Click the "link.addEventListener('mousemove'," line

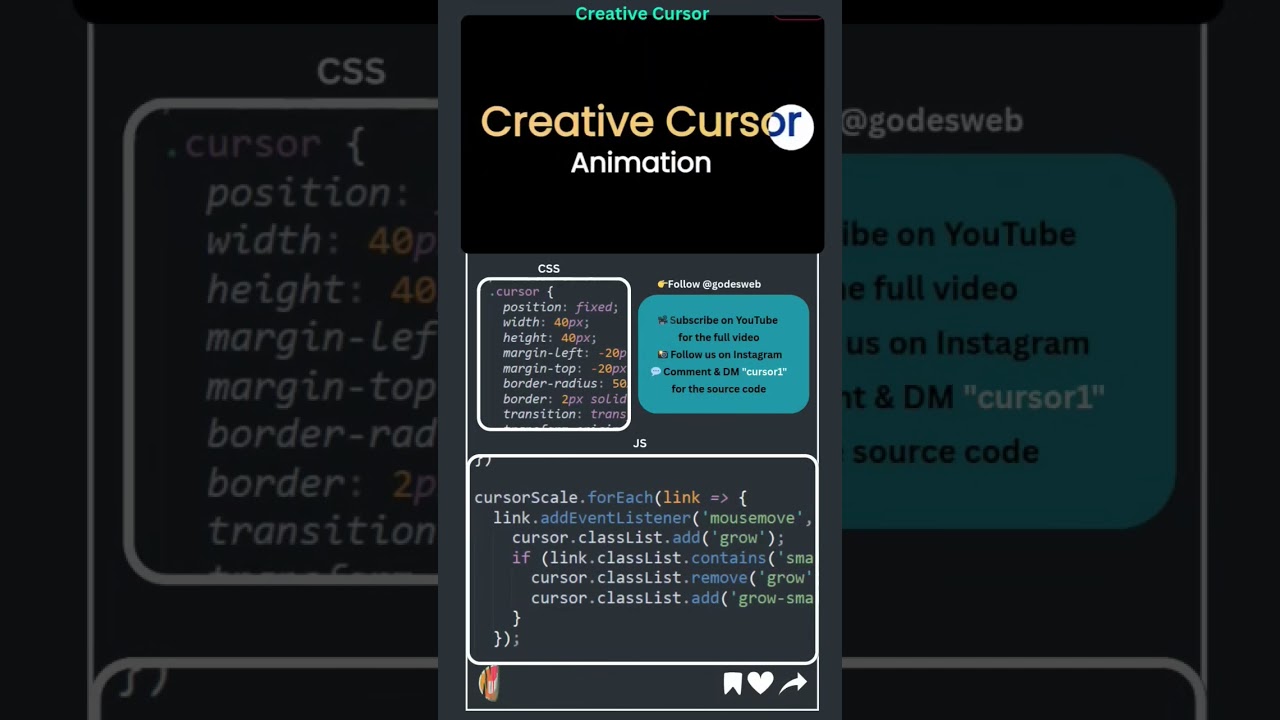[x=652, y=518]
